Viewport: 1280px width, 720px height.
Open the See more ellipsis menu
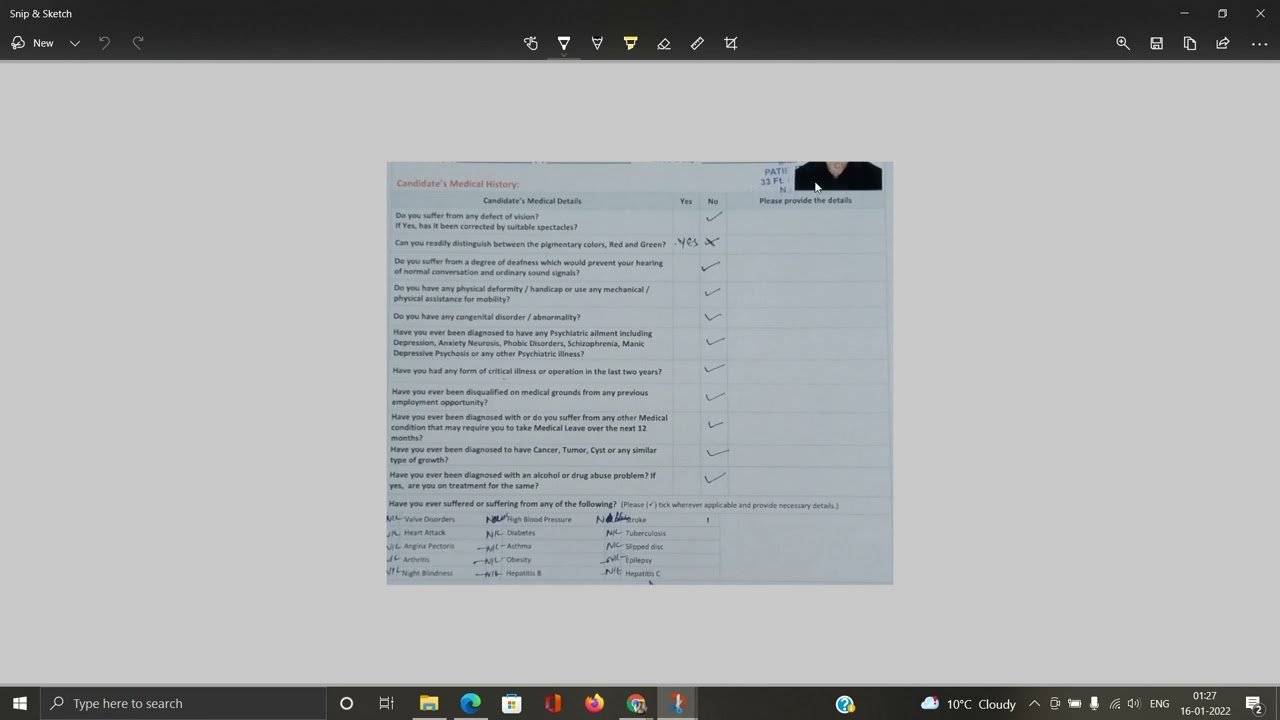click(1259, 43)
